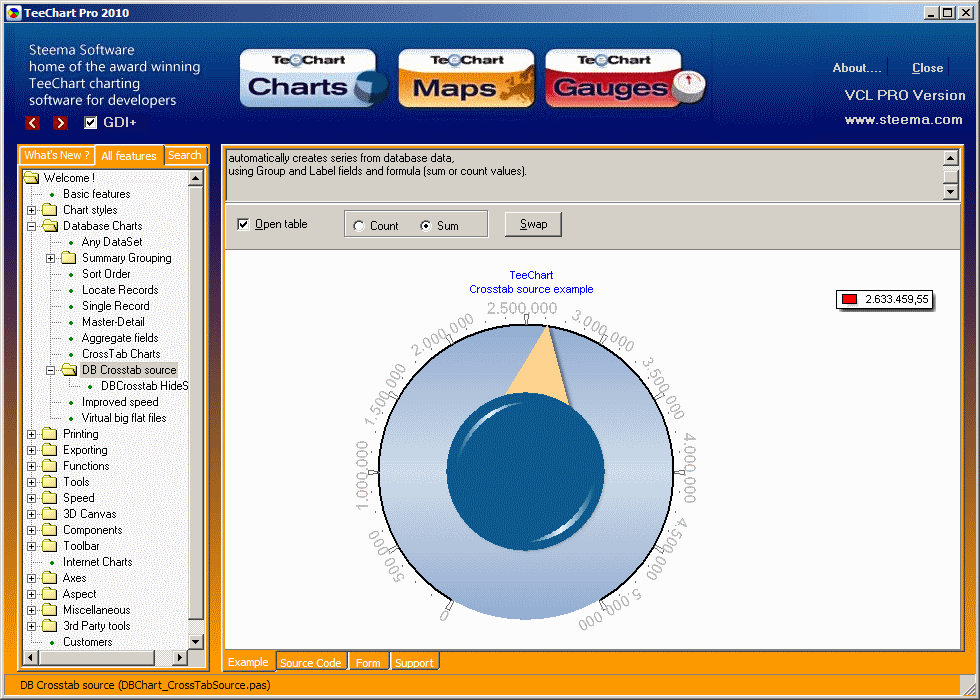Open the TeeChart Gauges banner
Viewport: 980px width, 700px height.
click(x=624, y=79)
